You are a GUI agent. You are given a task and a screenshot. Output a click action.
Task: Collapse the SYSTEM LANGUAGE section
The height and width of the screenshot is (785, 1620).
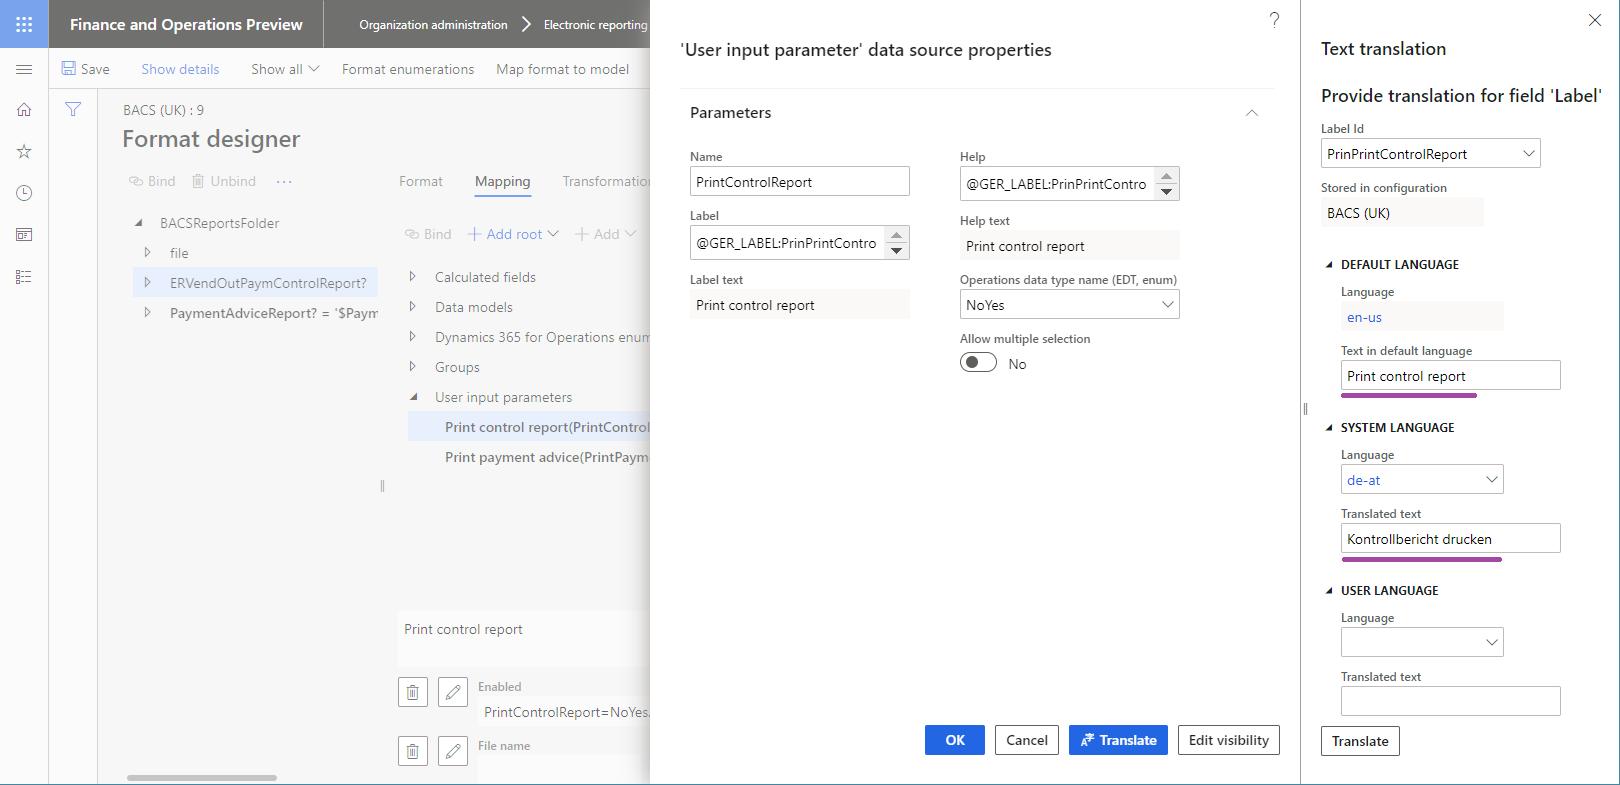tap(1329, 428)
